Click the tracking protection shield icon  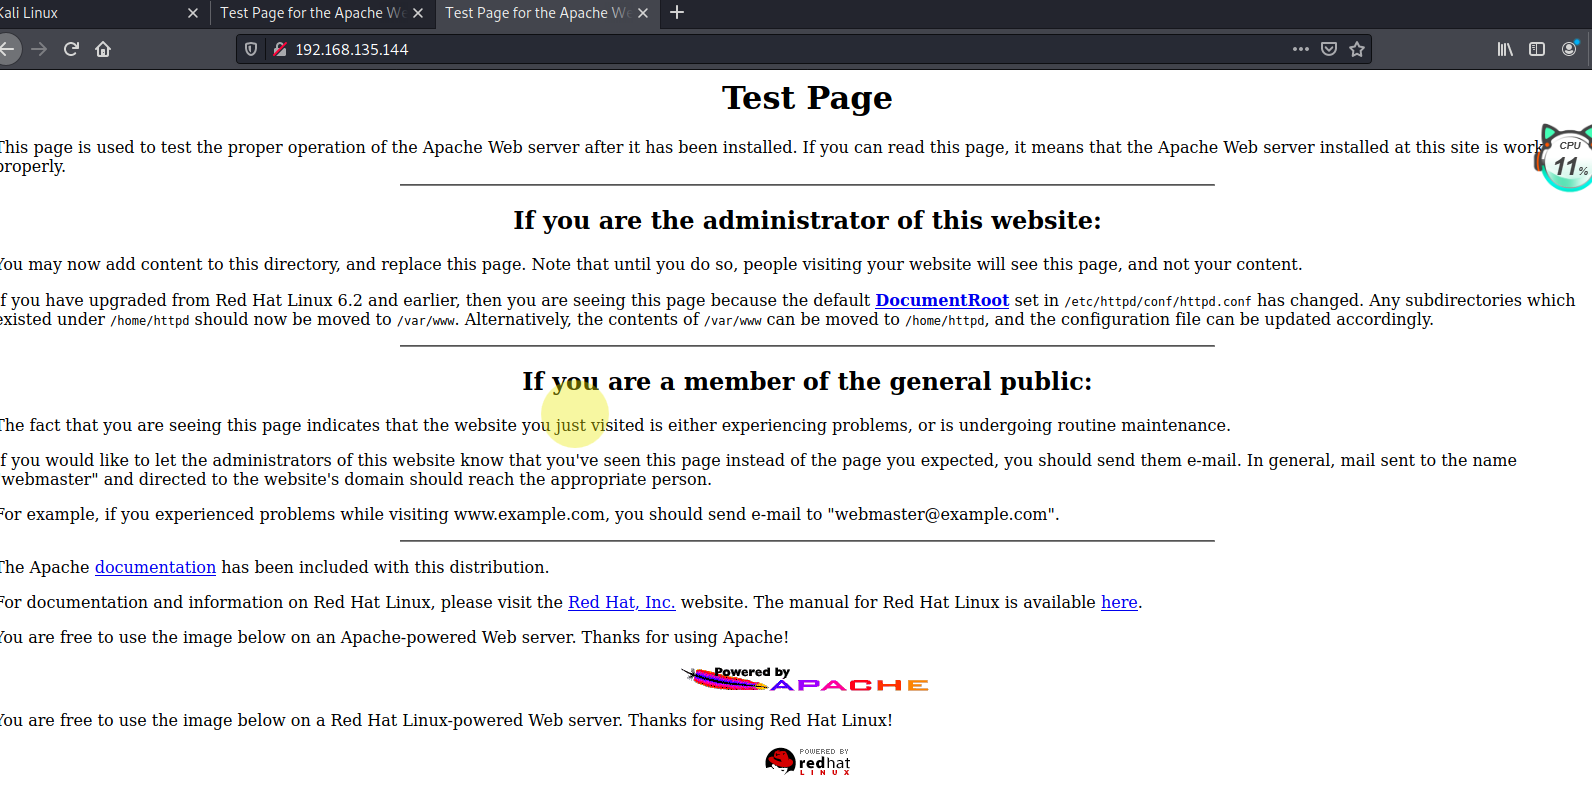tap(251, 49)
